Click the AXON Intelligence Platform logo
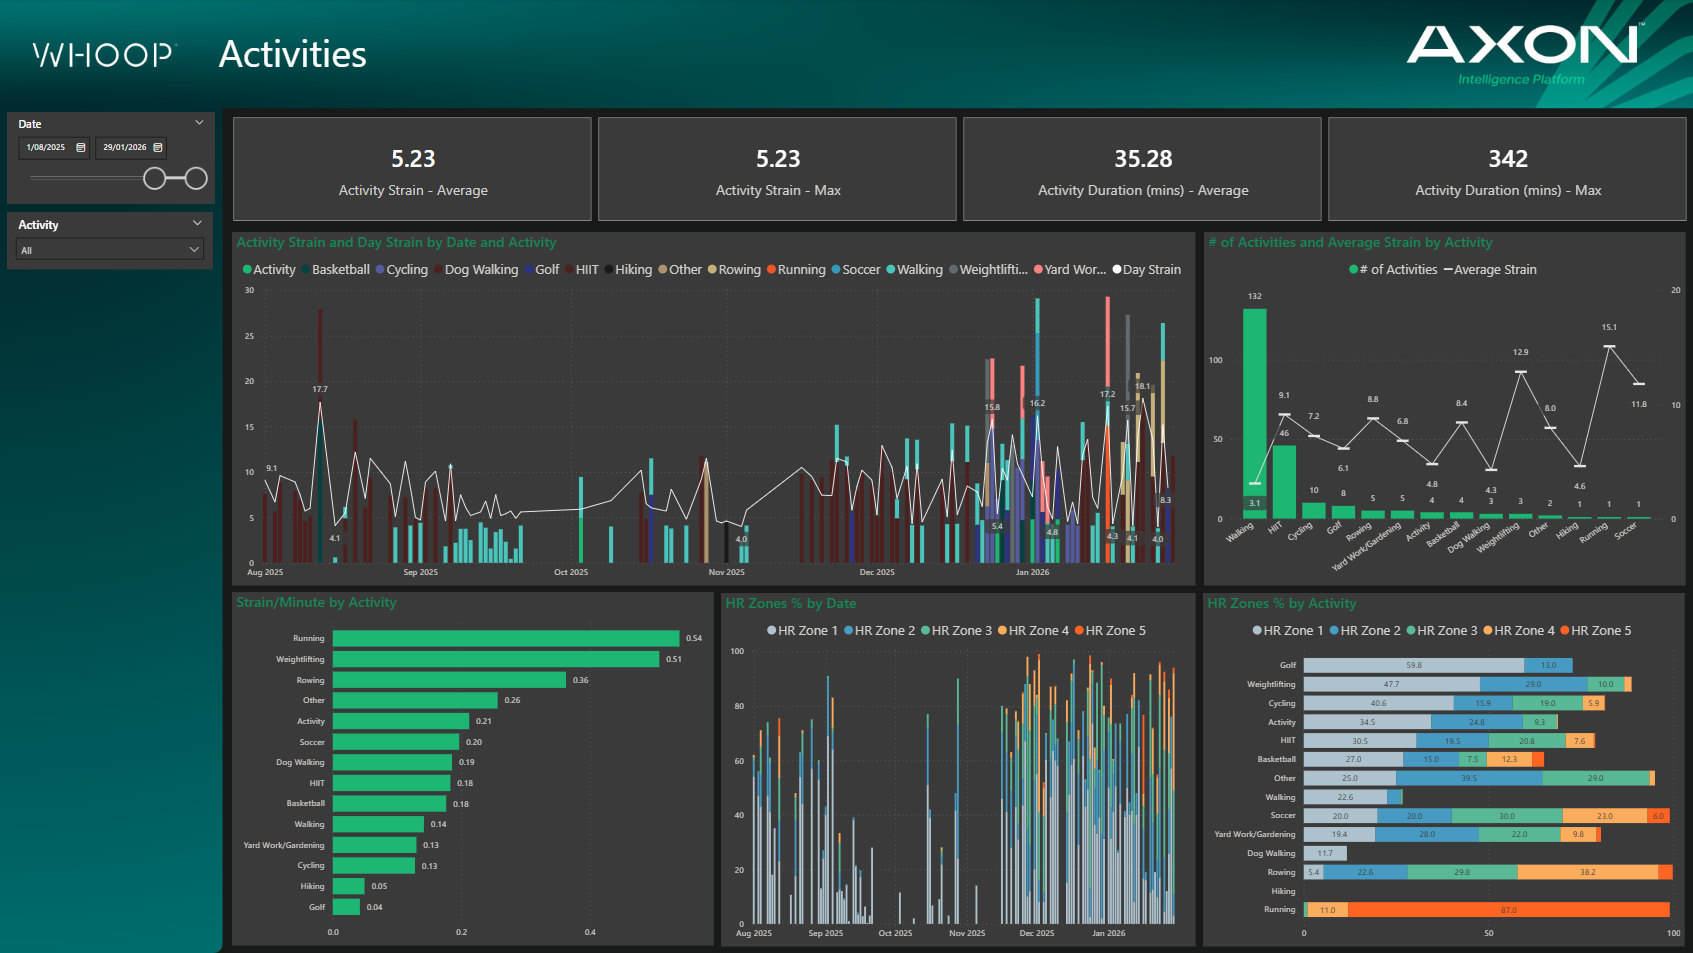Screen dimensions: 1693x953 pos(1523,50)
